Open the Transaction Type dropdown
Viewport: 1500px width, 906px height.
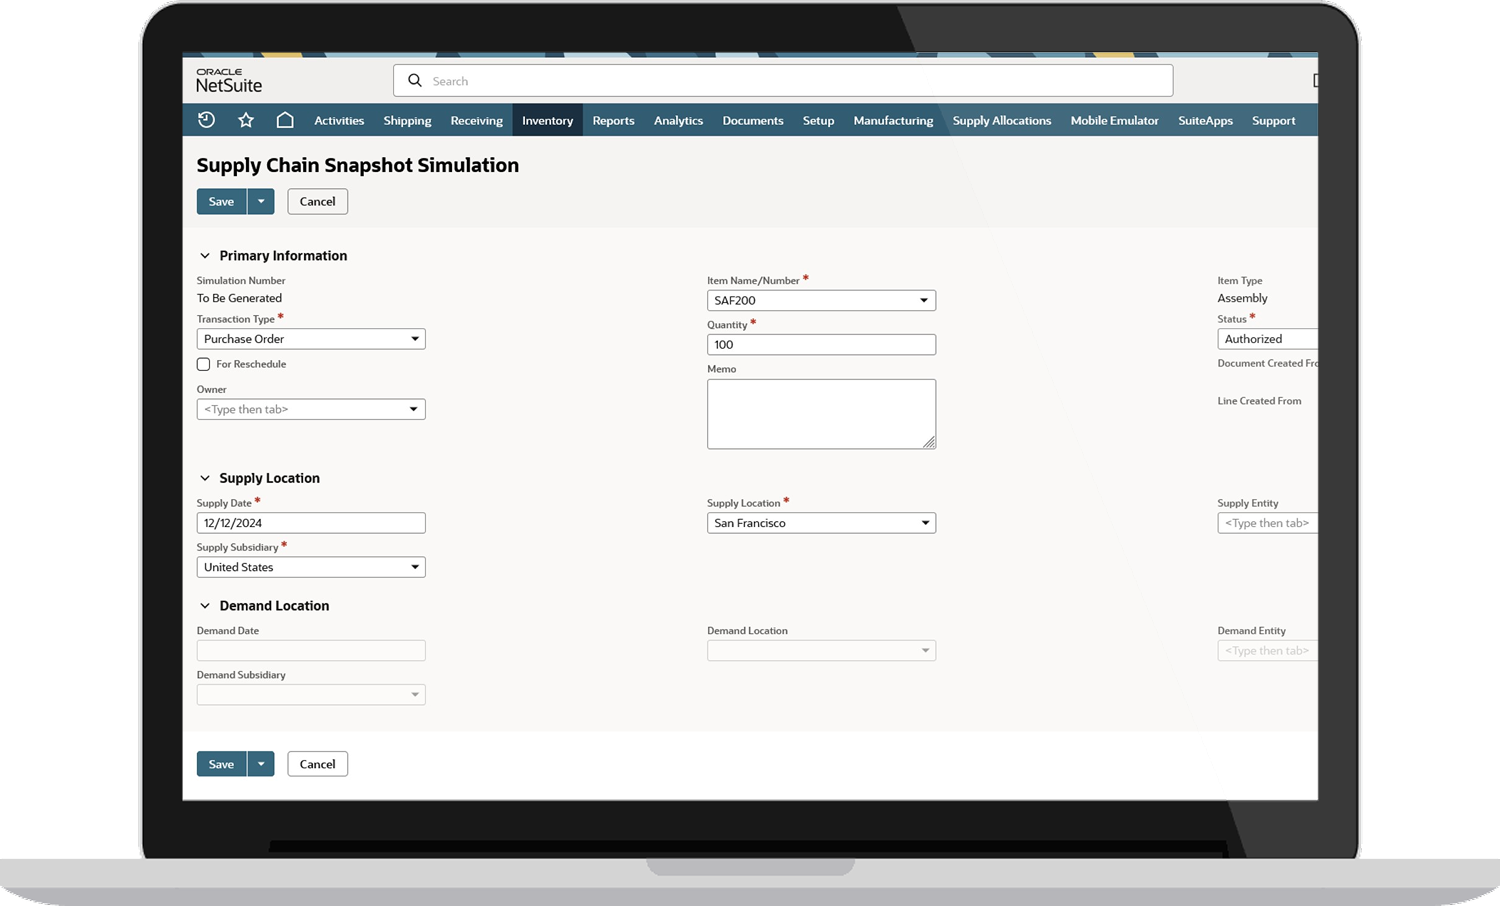tap(416, 338)
